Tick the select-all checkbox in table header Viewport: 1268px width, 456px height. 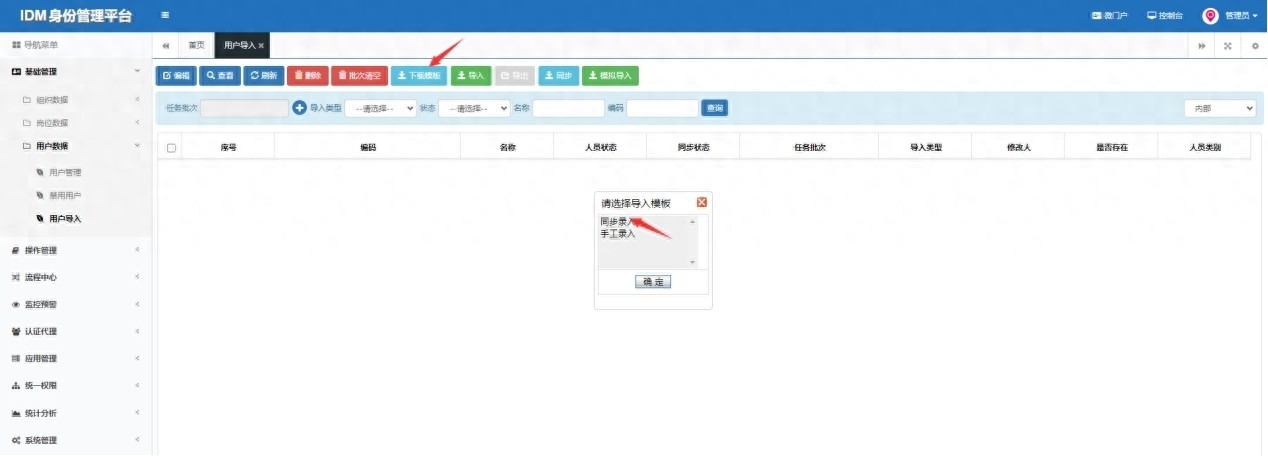coord(171,148)
